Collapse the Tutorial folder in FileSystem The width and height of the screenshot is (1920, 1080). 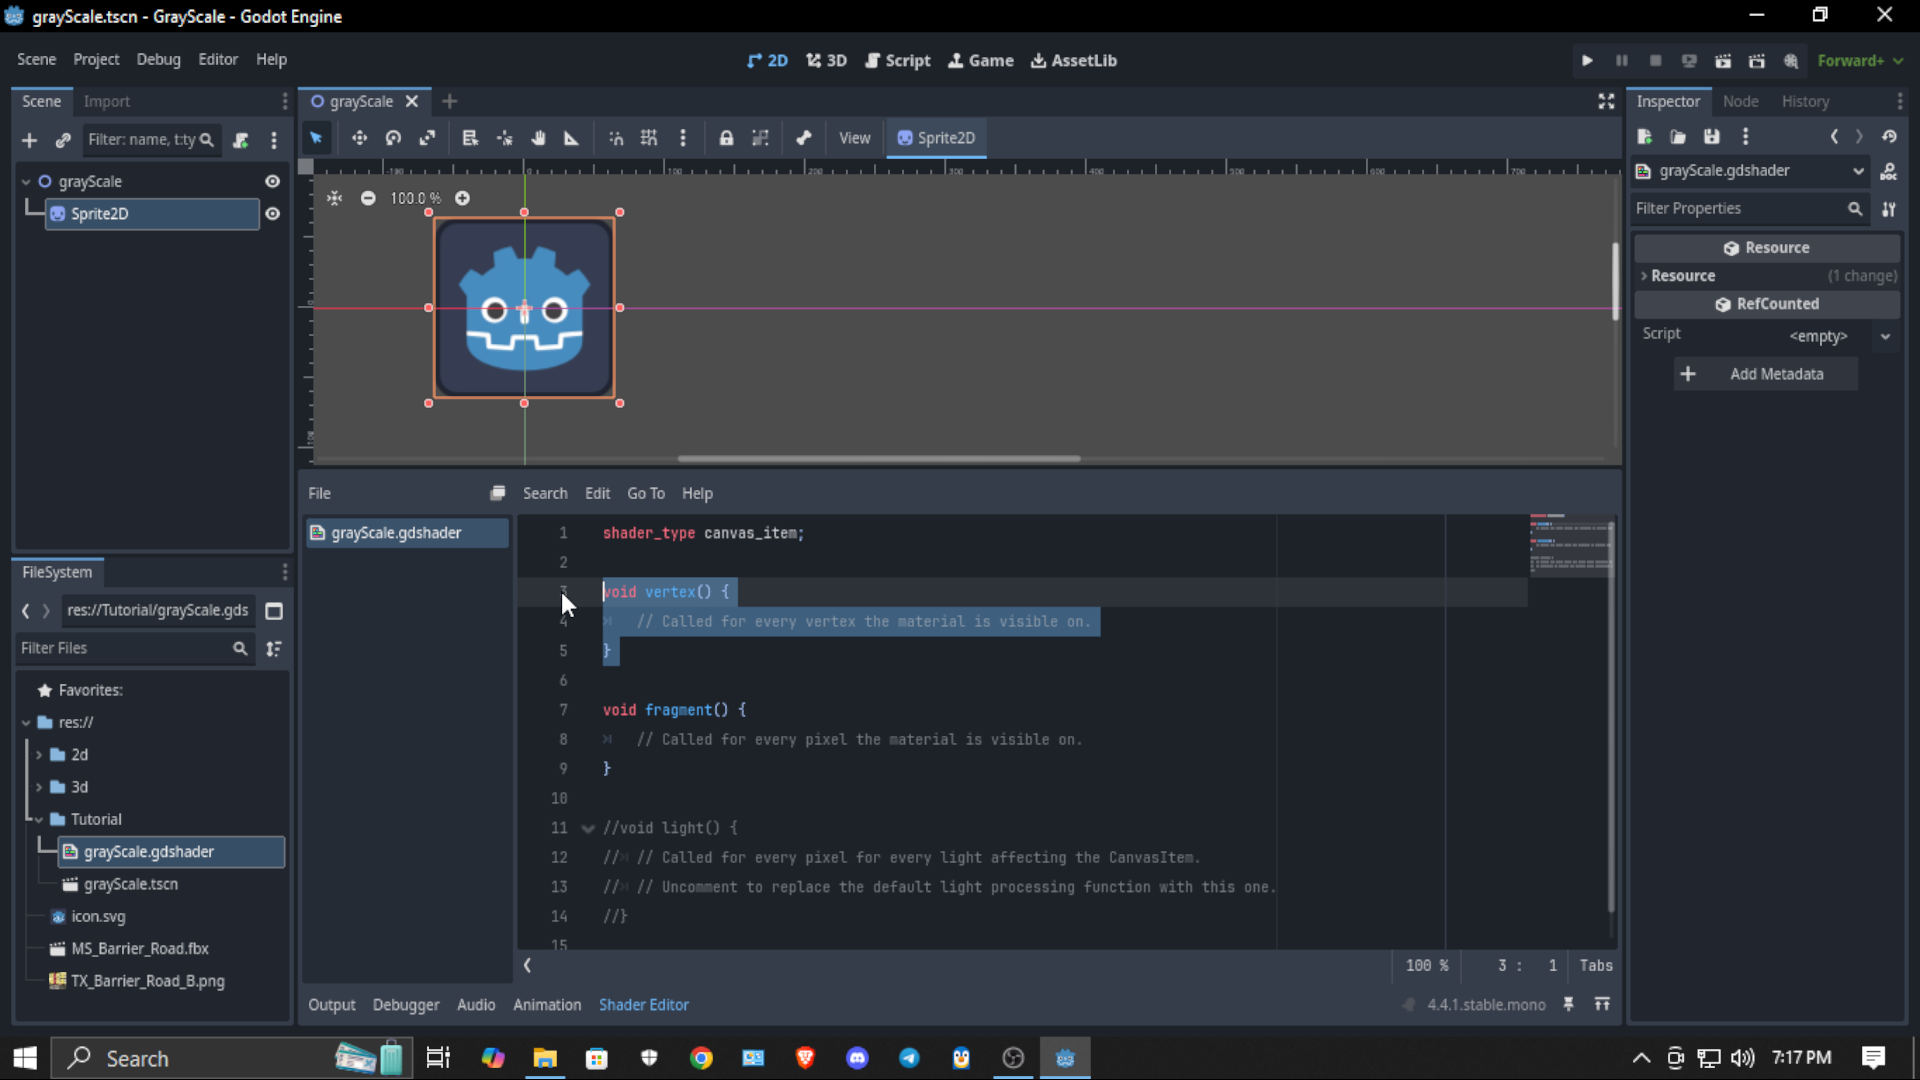coord(39,819)
